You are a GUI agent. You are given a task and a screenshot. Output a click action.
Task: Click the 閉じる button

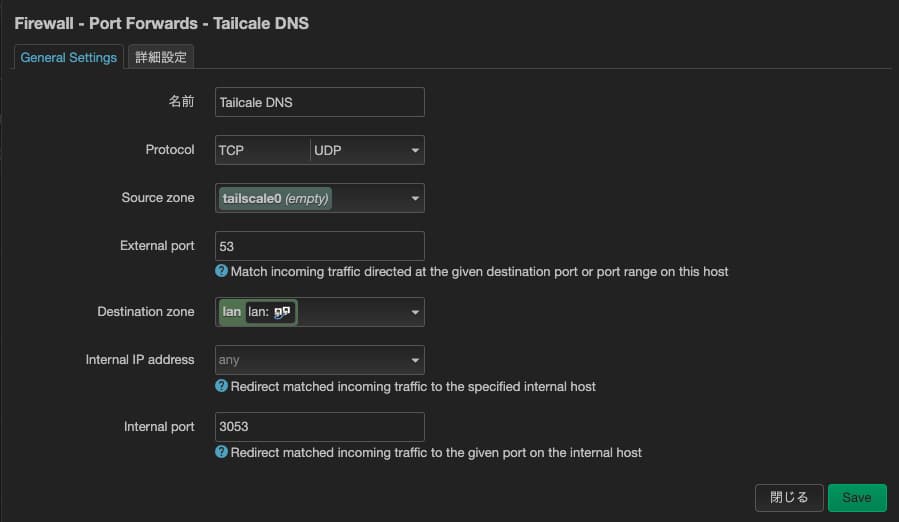pyautogui.click(x=789, y=497)
